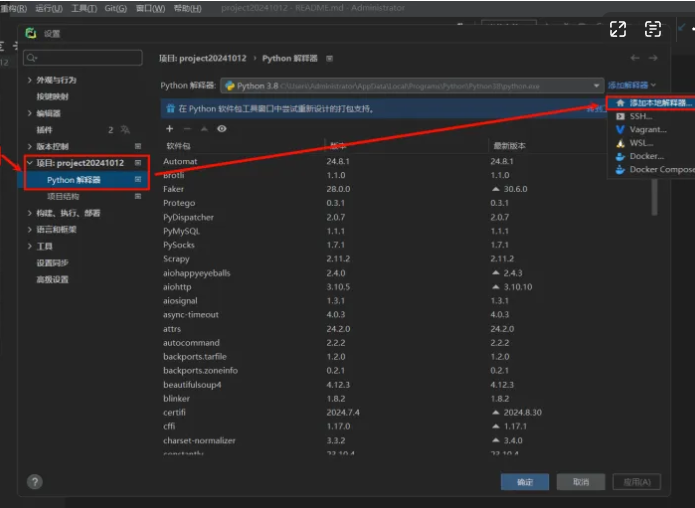Expand the 工具 settings group
The width and height of the screenshot is (695, 508).
coord(30,246)
